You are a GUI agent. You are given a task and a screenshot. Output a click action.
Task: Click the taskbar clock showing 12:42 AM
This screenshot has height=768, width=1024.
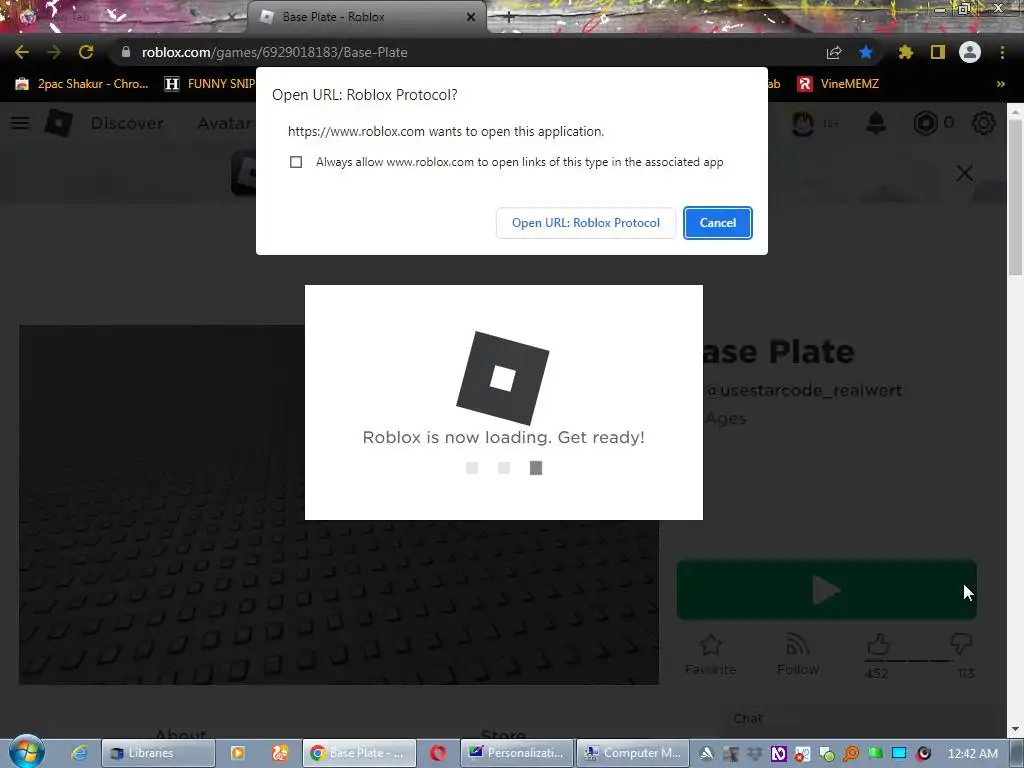click(972, 754)
